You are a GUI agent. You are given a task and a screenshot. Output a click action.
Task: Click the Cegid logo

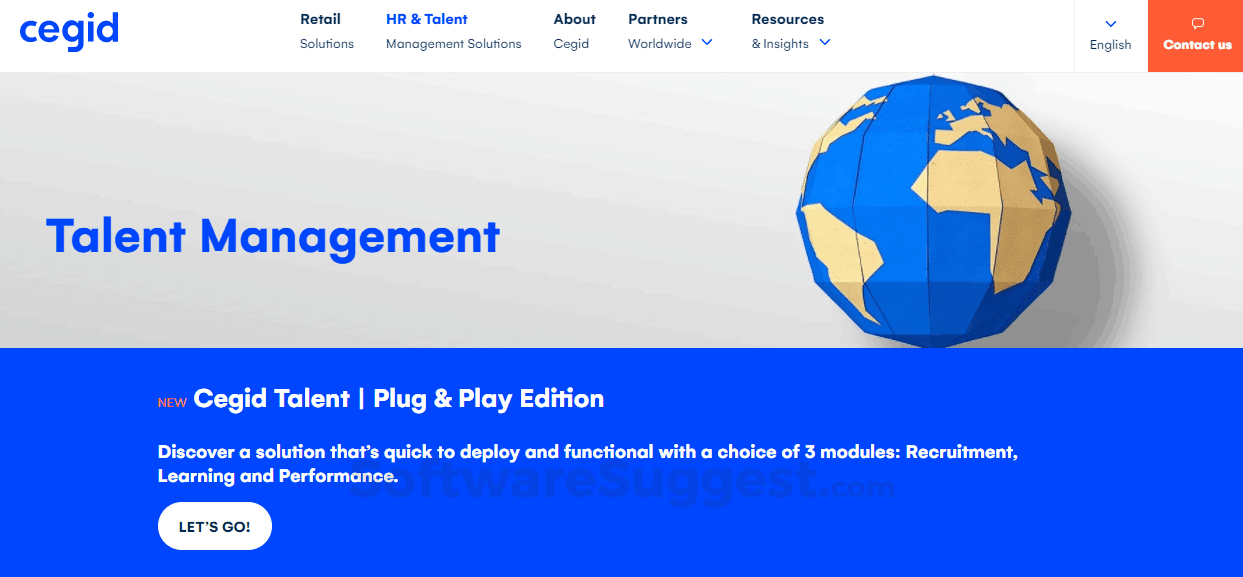69,31
